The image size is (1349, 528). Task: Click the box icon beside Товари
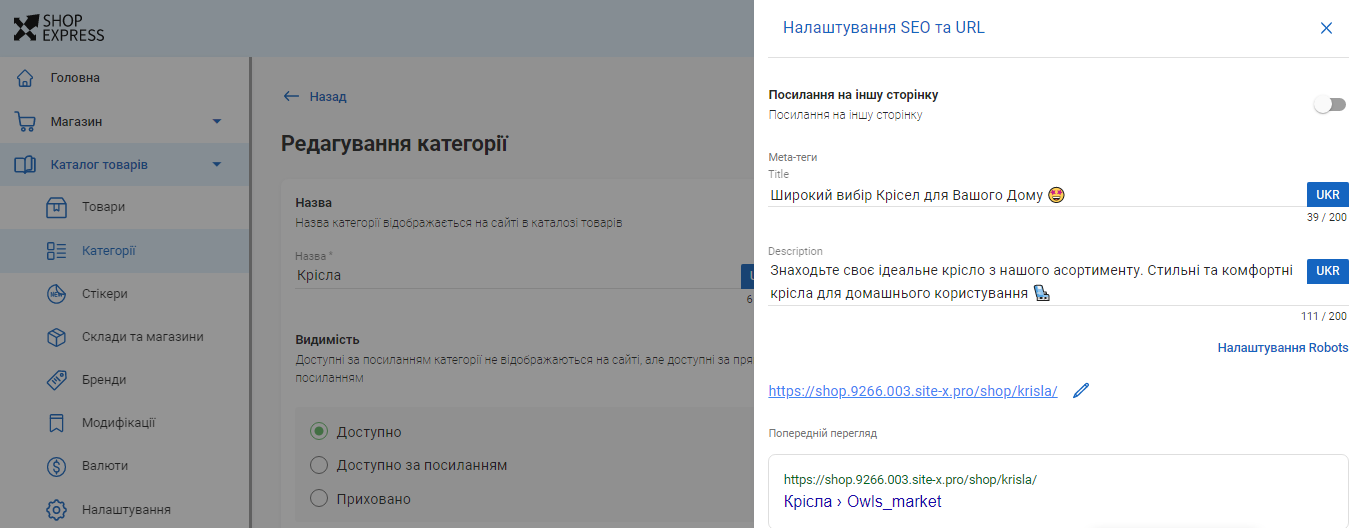click(x=57, y=208)
